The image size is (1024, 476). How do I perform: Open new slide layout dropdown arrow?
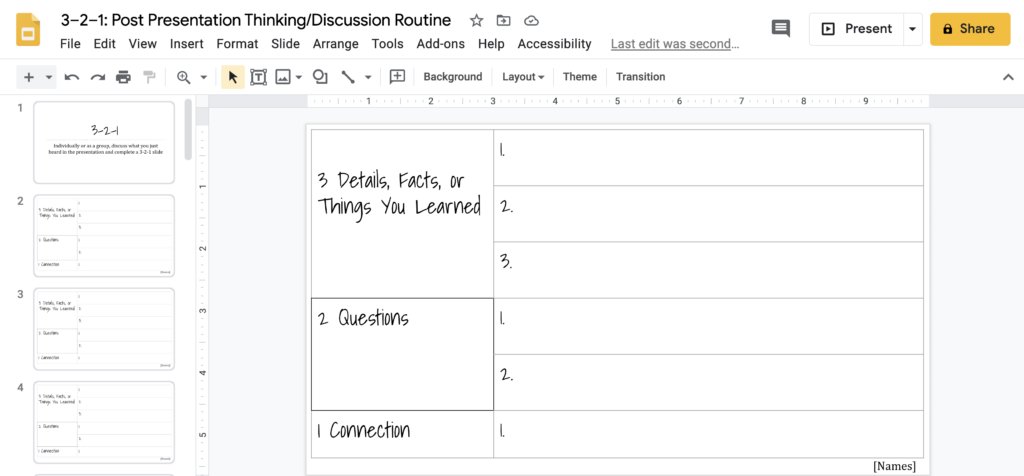[x=49, y=77]
